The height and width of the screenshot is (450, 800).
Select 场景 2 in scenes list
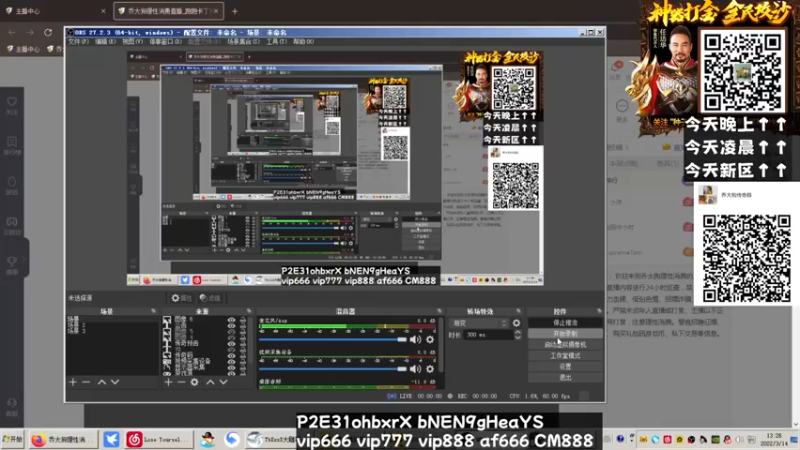click(74, 325)
